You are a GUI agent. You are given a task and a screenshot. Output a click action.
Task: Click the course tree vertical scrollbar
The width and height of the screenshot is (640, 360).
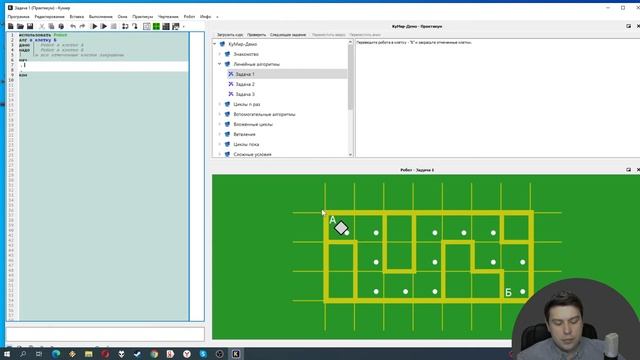[x=350, y=78]
